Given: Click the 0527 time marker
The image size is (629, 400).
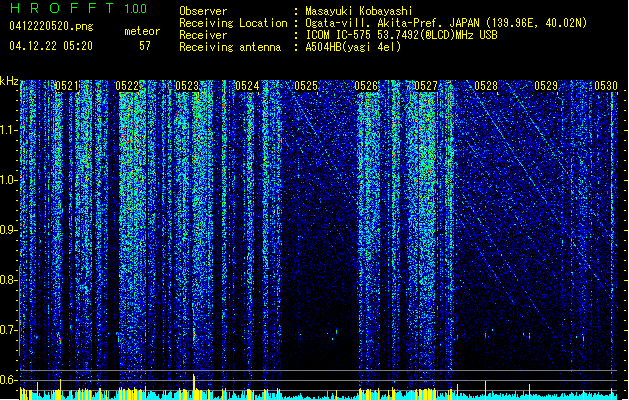Looking at the screenshot, I should [426, 86].
